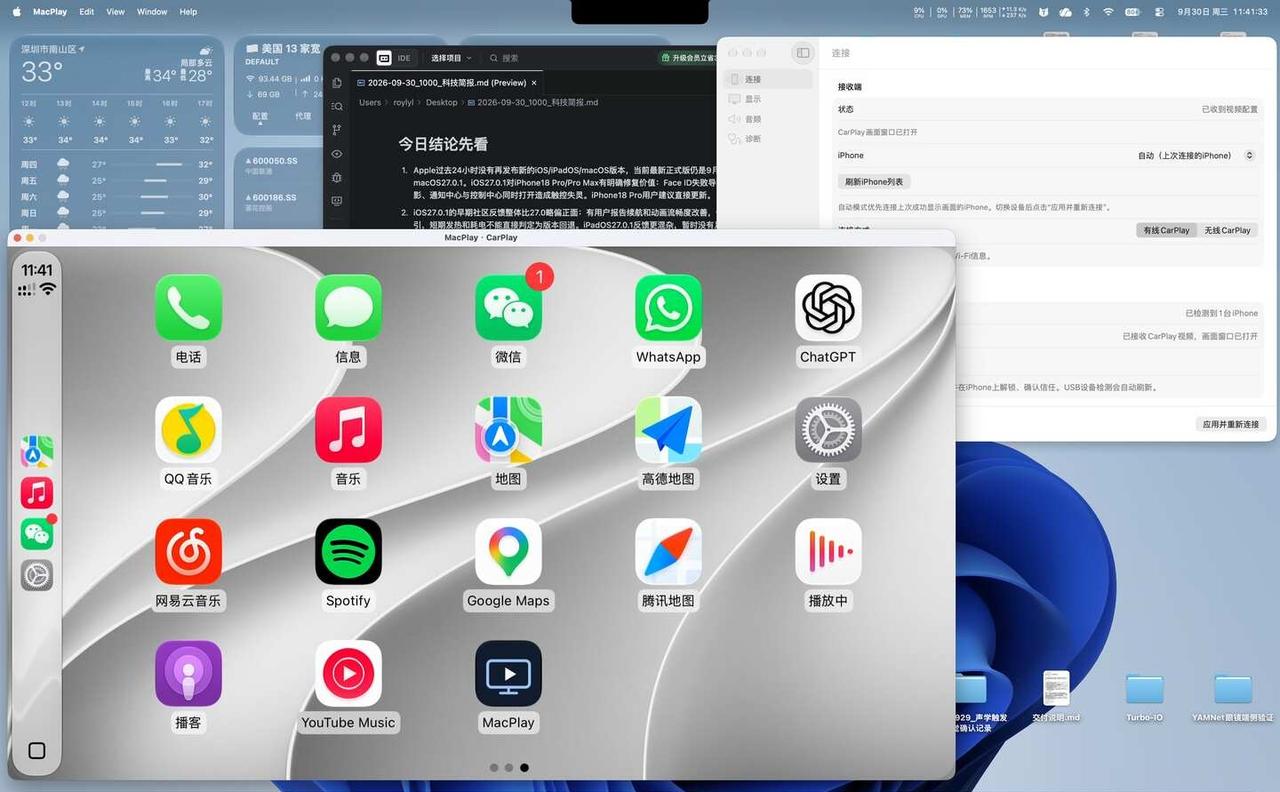
Task: Open 高德地图 navigation app
Action: (668, 430)
